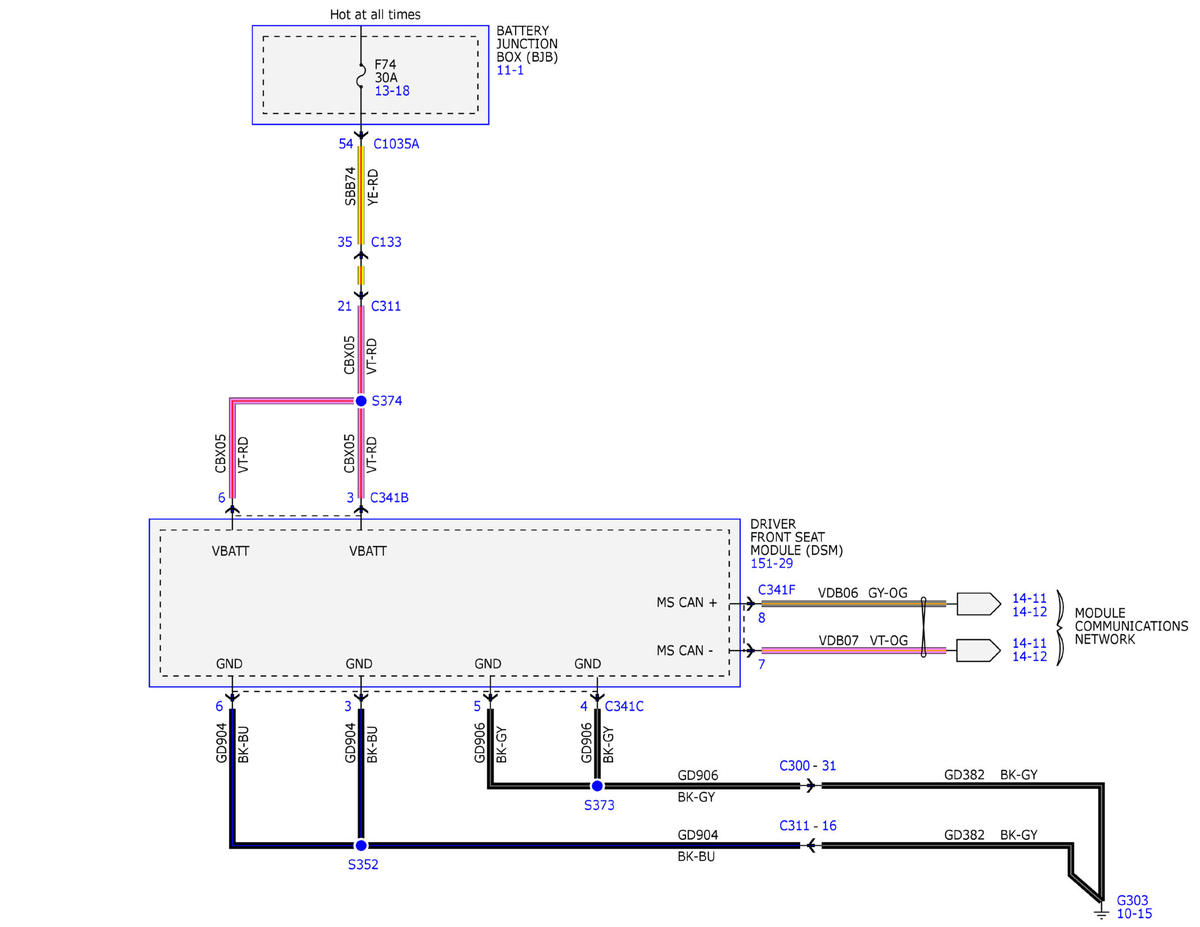
Task: Select the C311 - 16 connector label
Action: point(807,826)
